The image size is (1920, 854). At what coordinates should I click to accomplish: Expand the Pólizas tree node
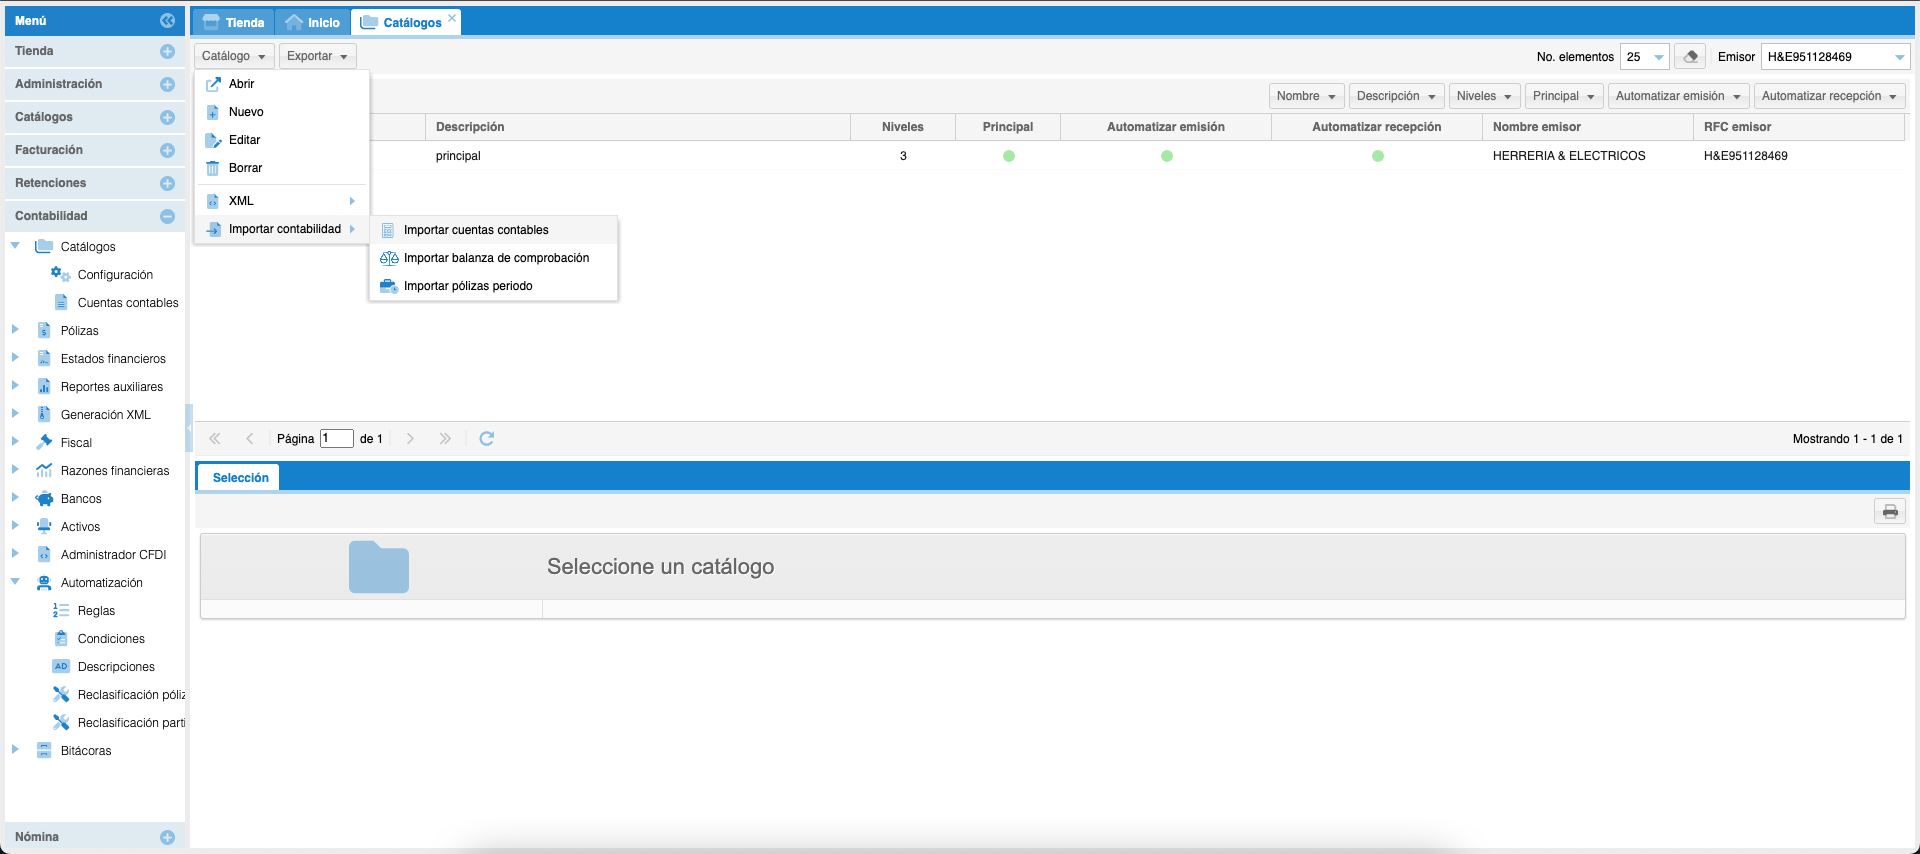15,330
